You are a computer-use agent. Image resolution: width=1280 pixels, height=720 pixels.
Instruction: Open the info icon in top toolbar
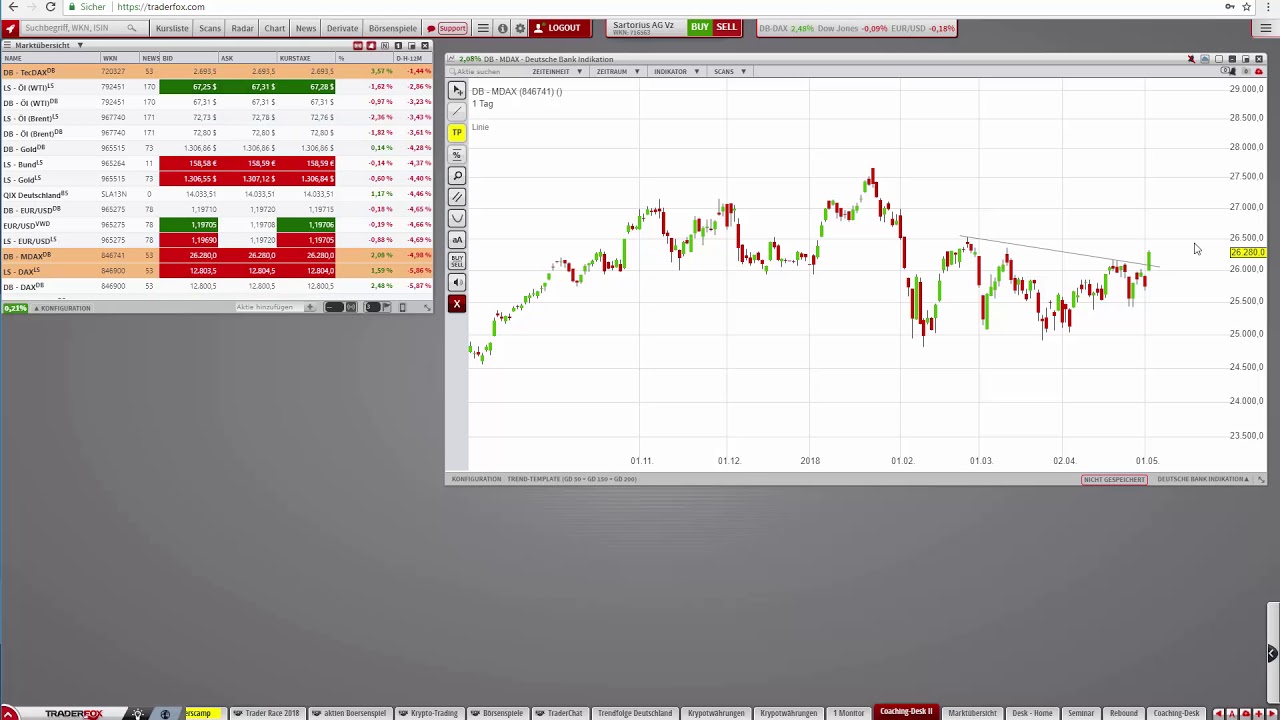coord(502,28)
